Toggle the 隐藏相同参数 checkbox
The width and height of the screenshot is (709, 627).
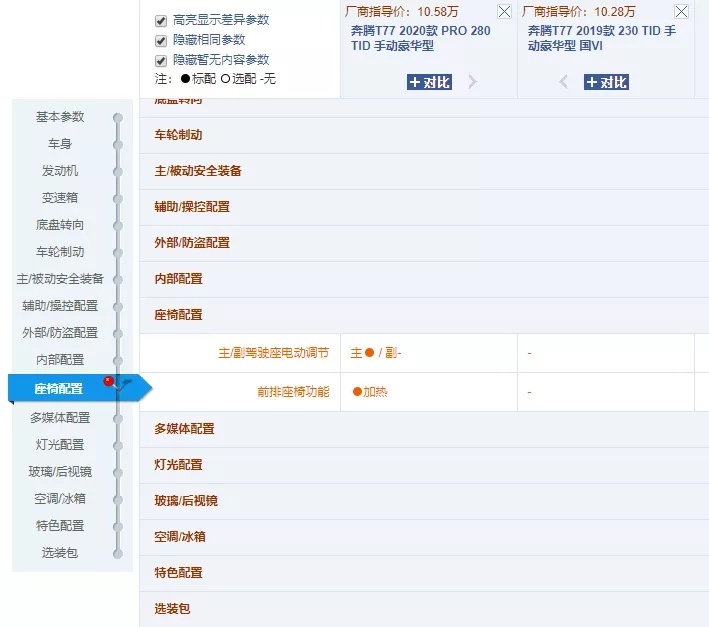(161, 41)
